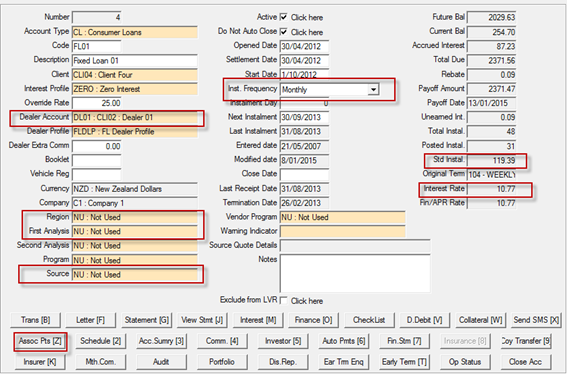Toggle the Do Not Auto Close checkbox
The height and width of the screenshot is (374, 567).
point(284,32)
